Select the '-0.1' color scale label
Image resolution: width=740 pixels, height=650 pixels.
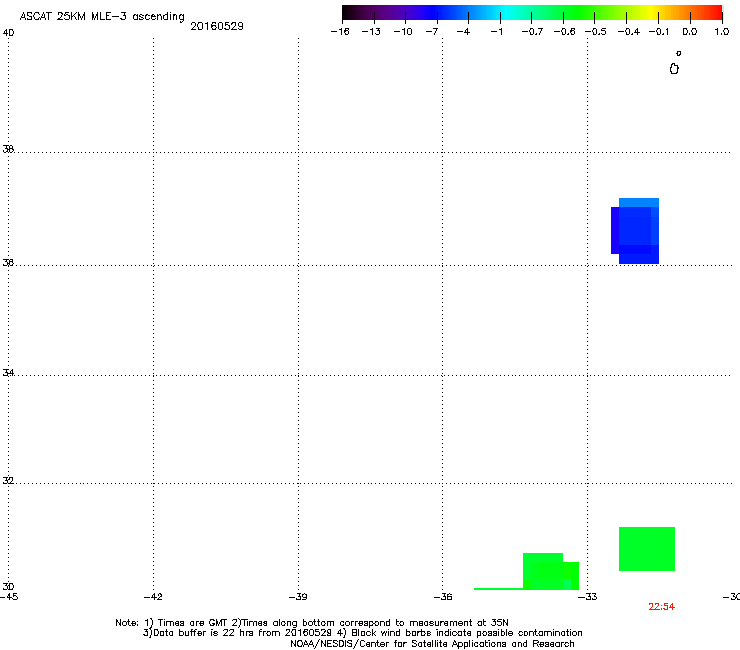659,32
